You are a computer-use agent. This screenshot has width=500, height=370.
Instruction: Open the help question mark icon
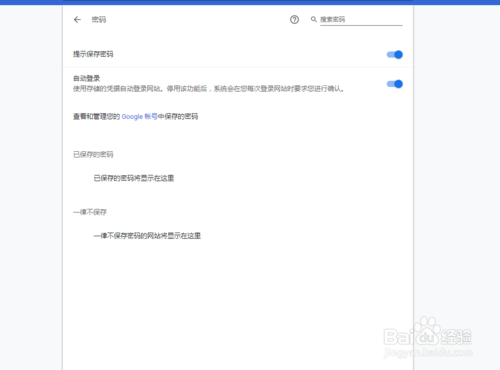(x=294, y=20)
